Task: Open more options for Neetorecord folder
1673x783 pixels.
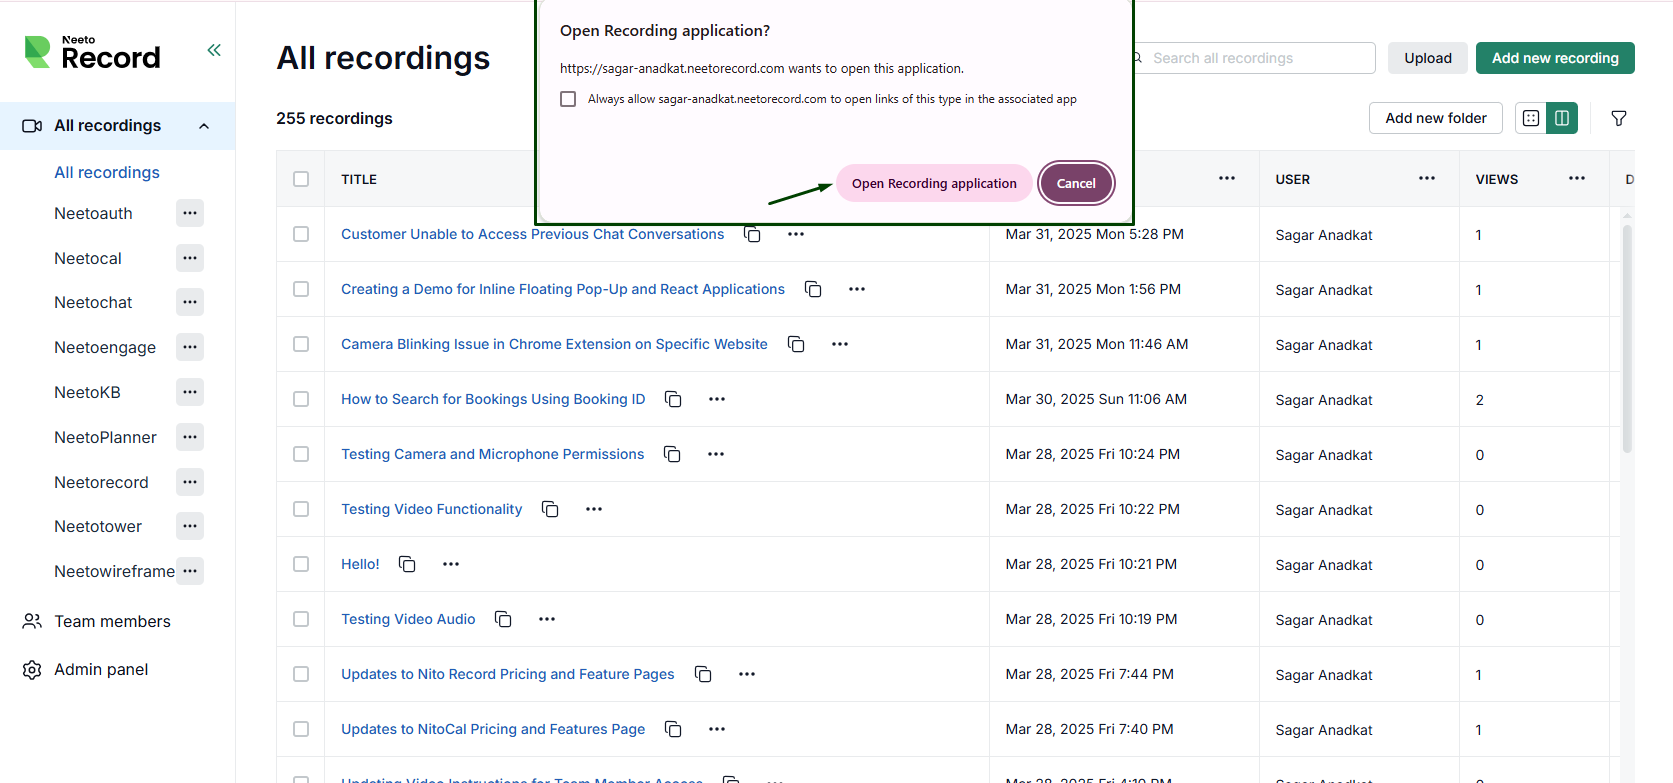Action: (190, 482)
